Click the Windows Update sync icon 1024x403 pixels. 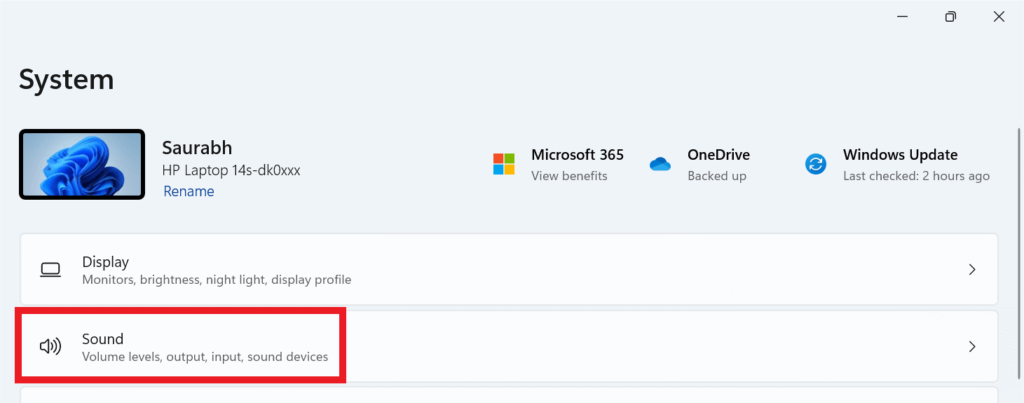816,164
